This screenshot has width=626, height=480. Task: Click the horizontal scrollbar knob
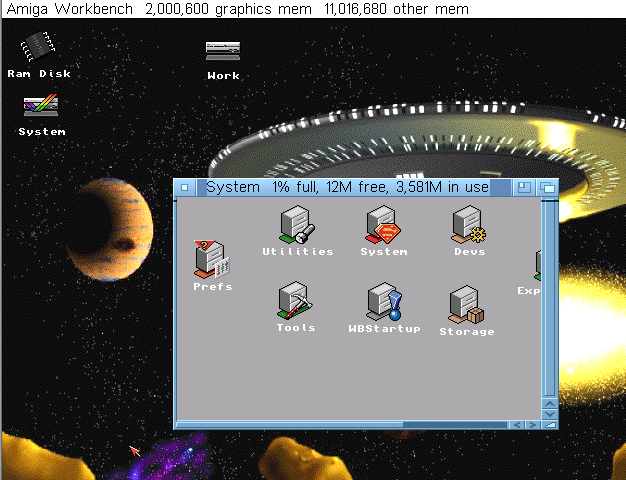[x=290, y=425]
